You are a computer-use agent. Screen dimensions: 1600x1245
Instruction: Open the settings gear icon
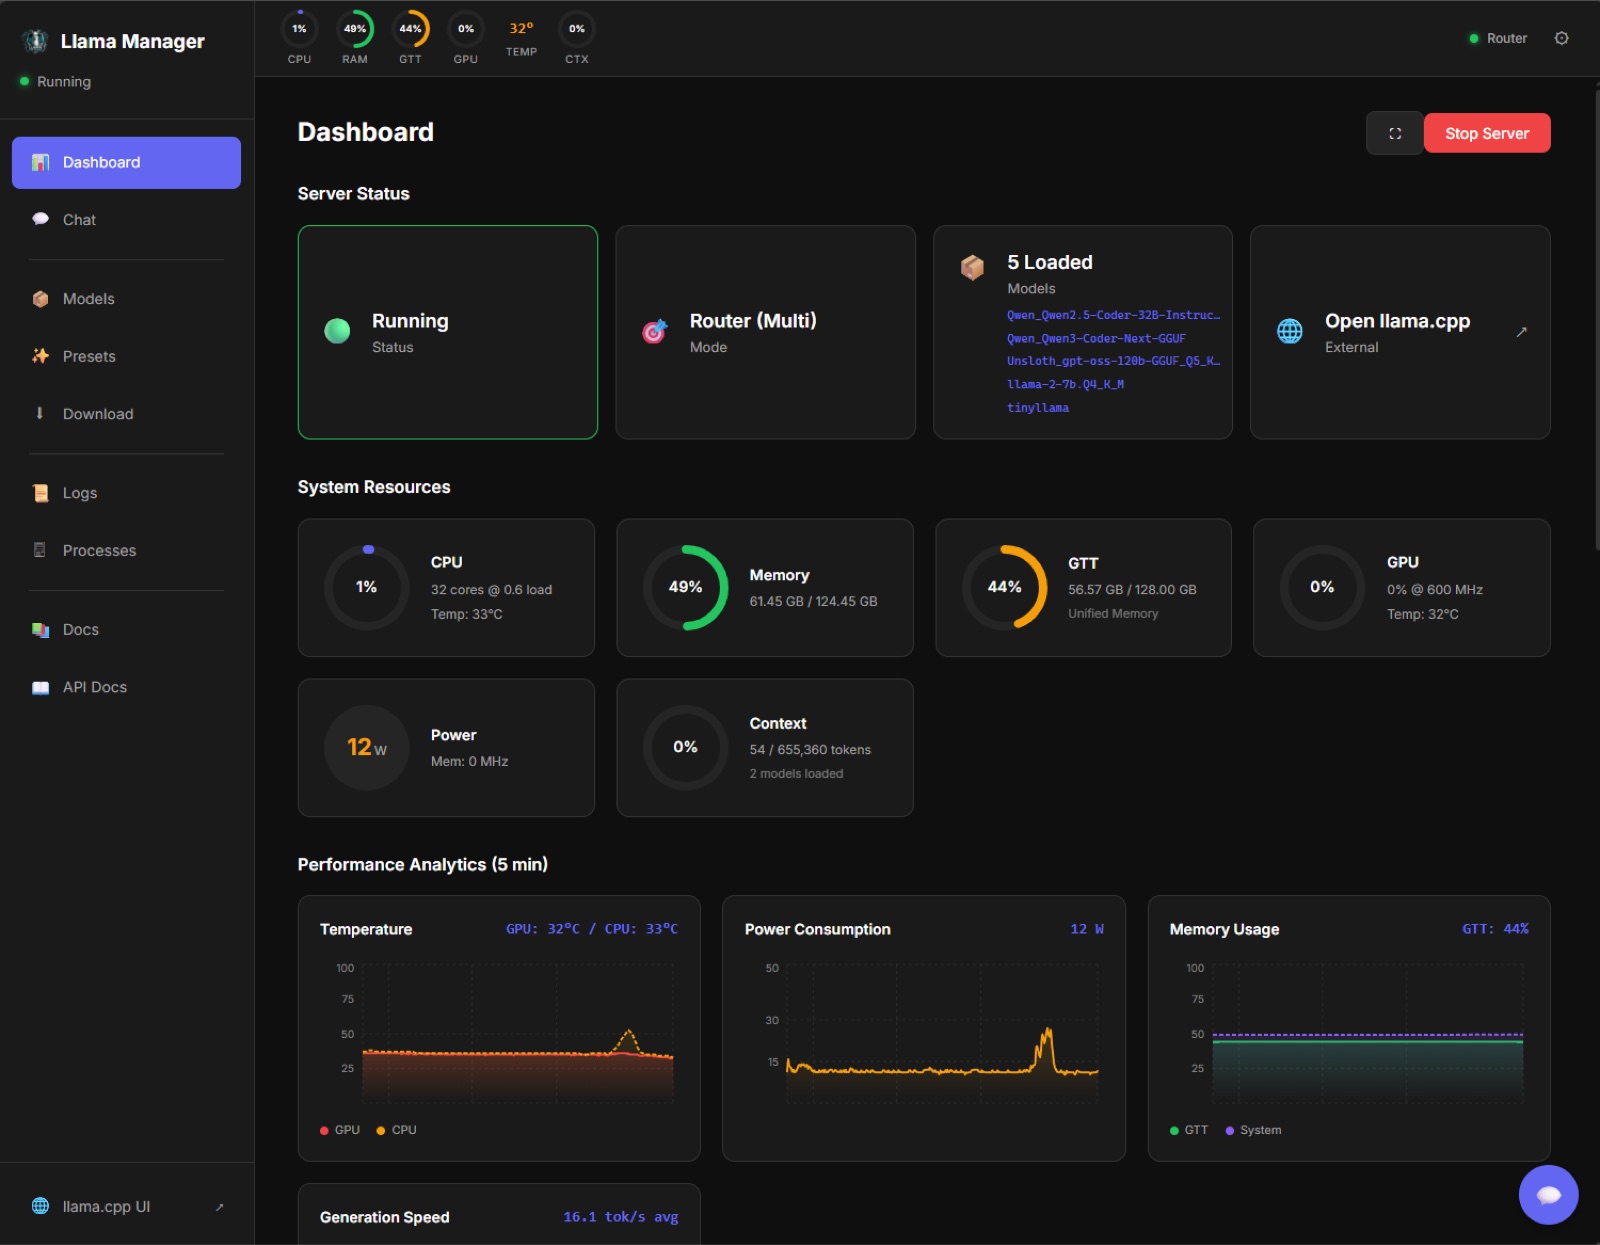1561,38
